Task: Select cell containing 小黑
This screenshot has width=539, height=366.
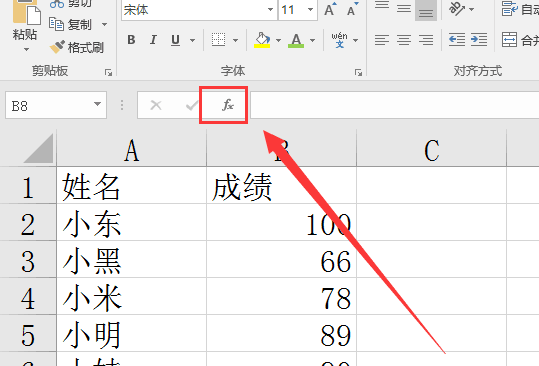Action: [132, 260]
